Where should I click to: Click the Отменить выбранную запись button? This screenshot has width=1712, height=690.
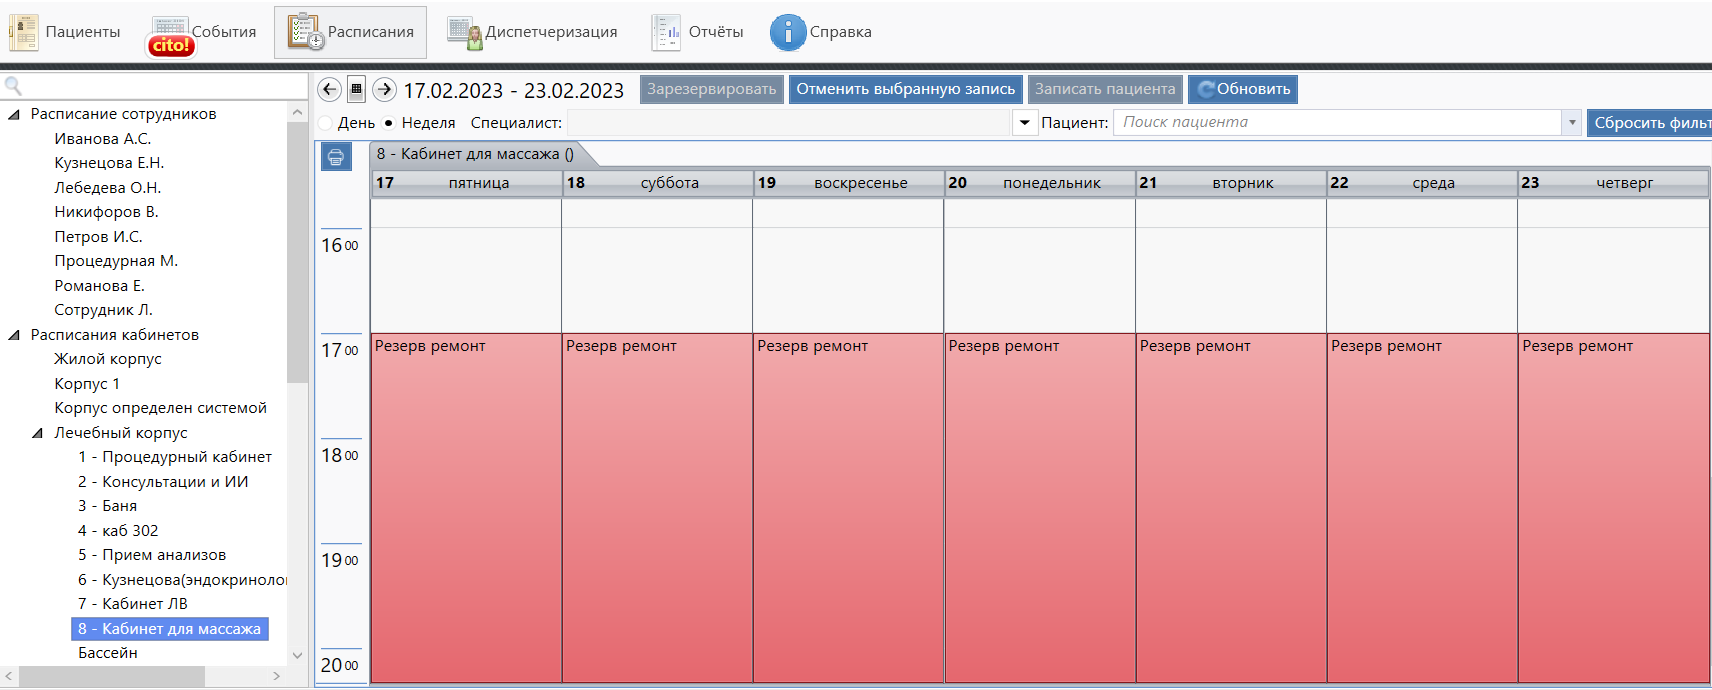point(905,89)
